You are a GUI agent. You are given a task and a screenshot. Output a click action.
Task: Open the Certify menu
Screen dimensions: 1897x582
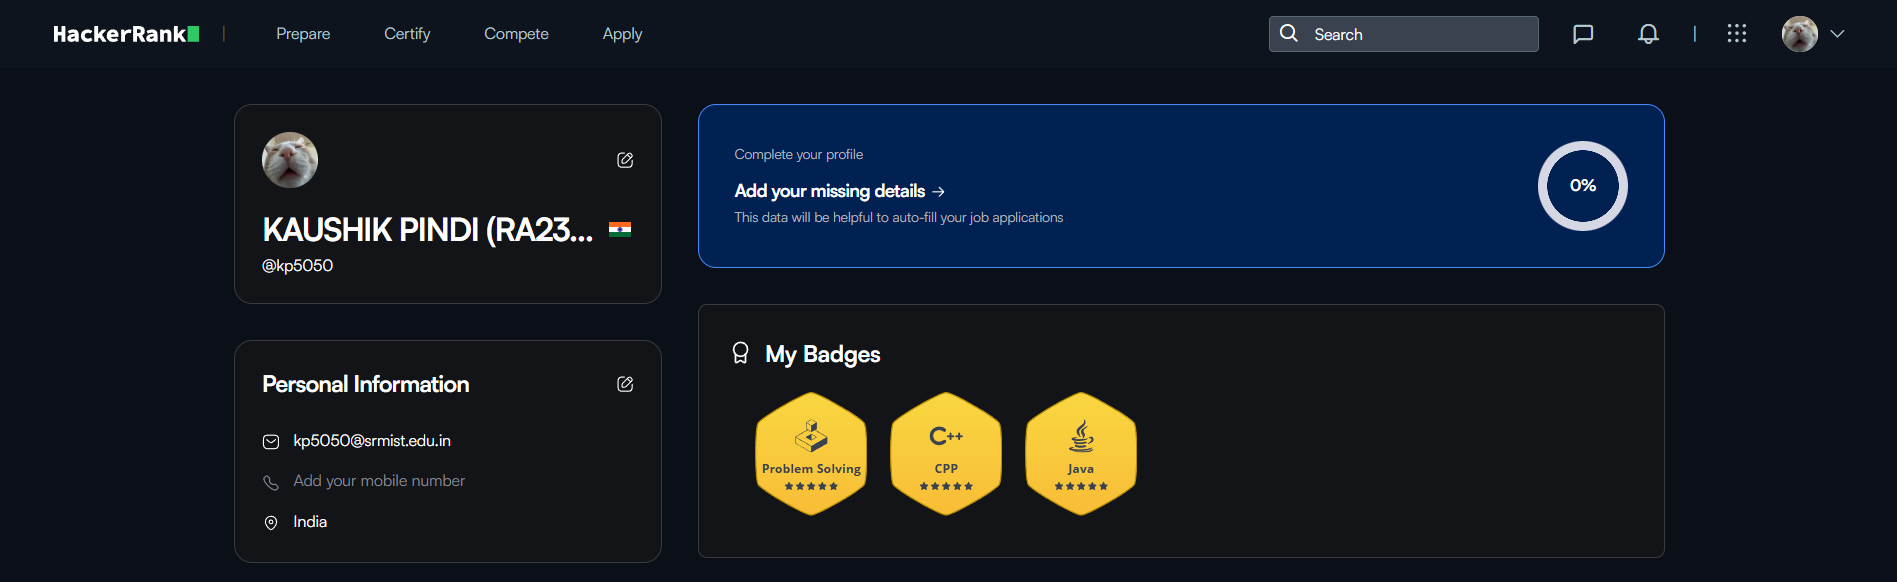coord(407,34)
